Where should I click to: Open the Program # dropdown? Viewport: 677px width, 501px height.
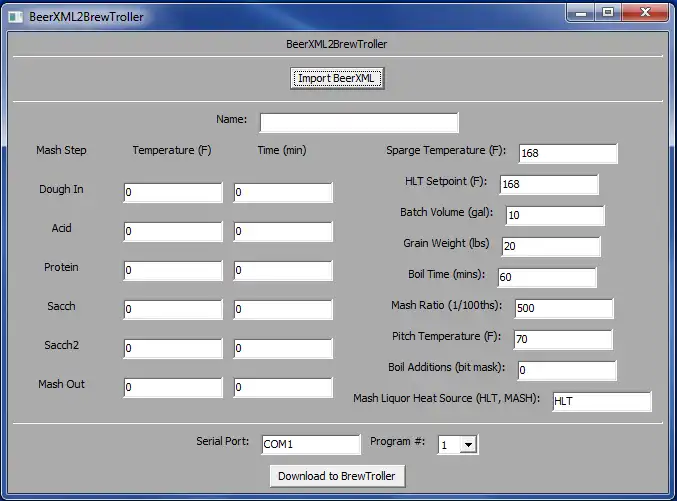pyautogui.click(x=468, y=444)
